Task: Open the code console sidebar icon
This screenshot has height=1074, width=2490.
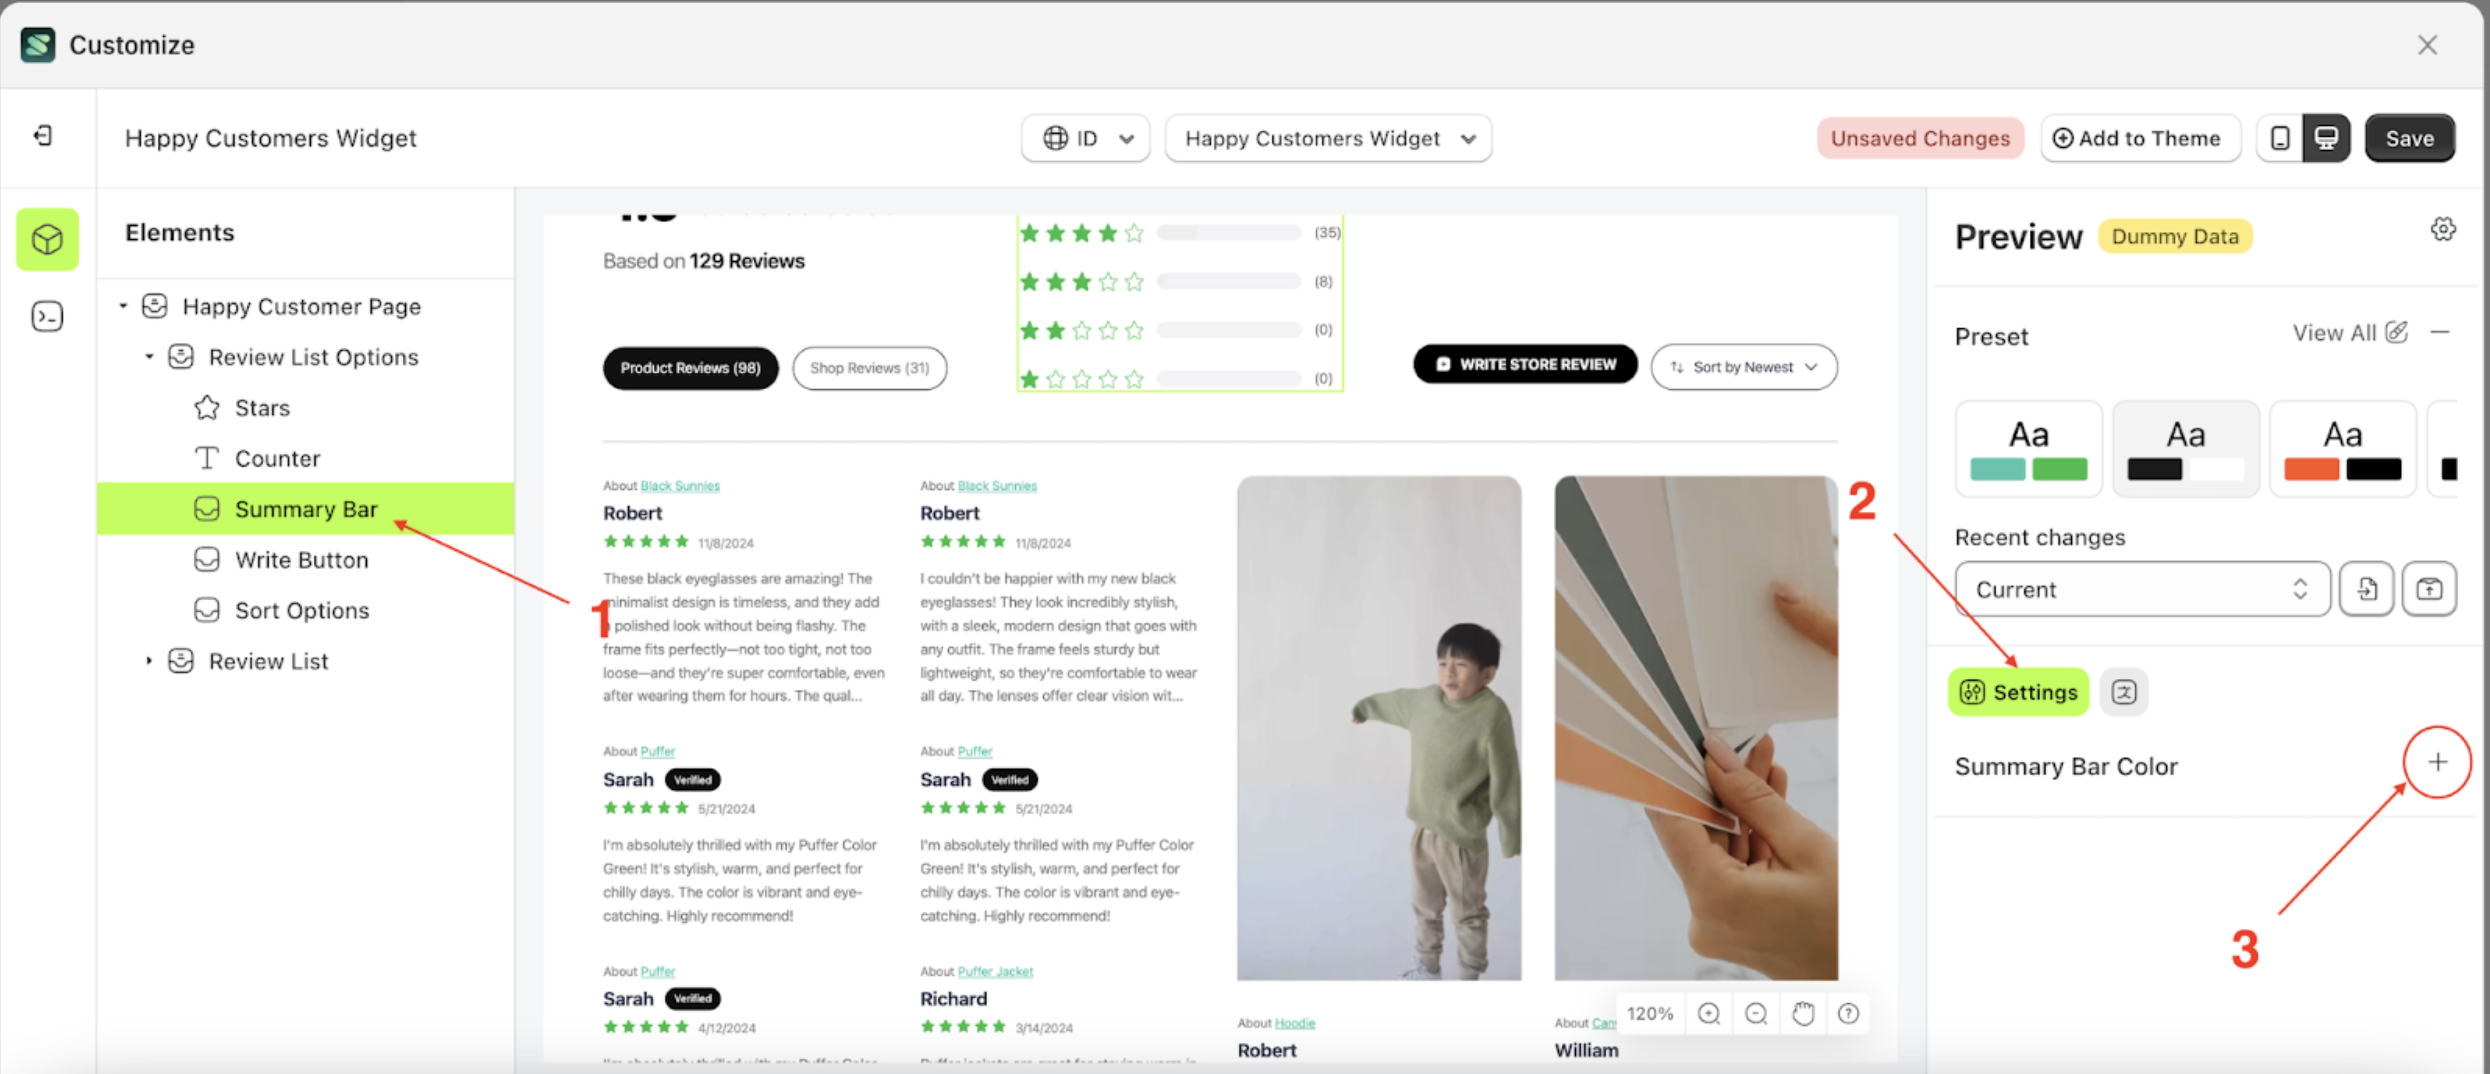Action: [x=47, y=317]
